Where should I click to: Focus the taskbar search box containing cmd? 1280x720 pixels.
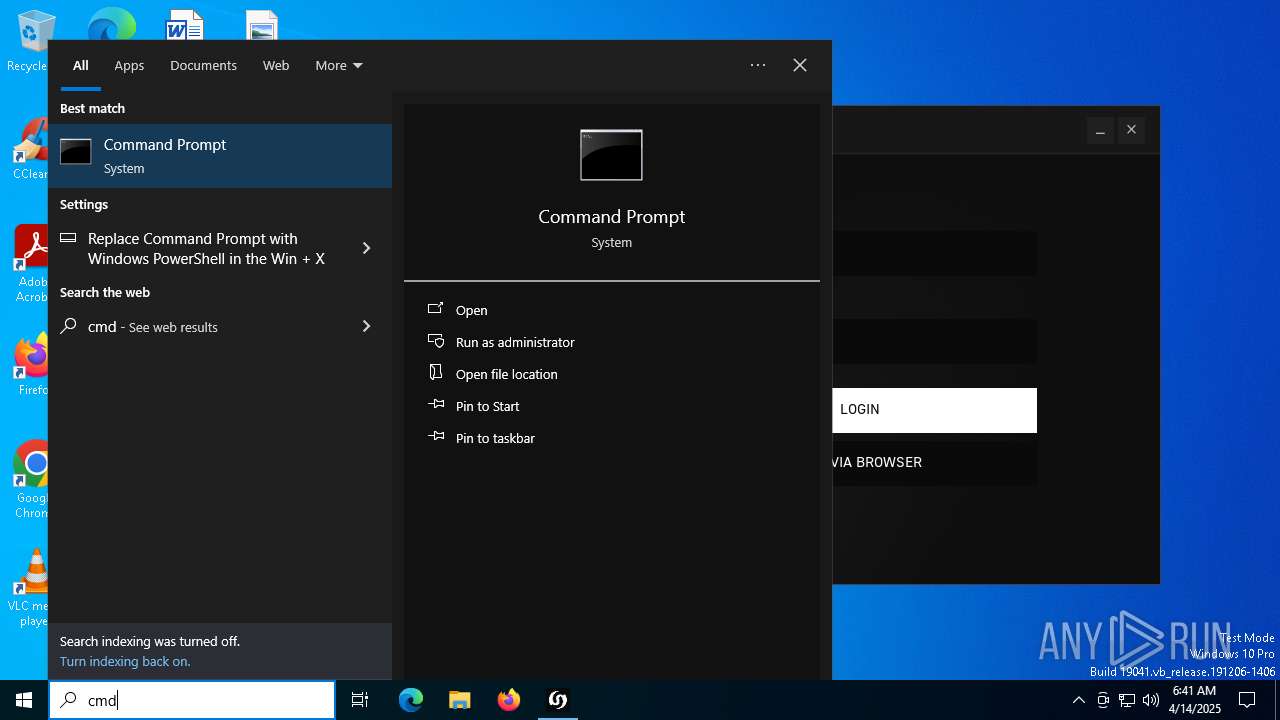click(192, 700)
